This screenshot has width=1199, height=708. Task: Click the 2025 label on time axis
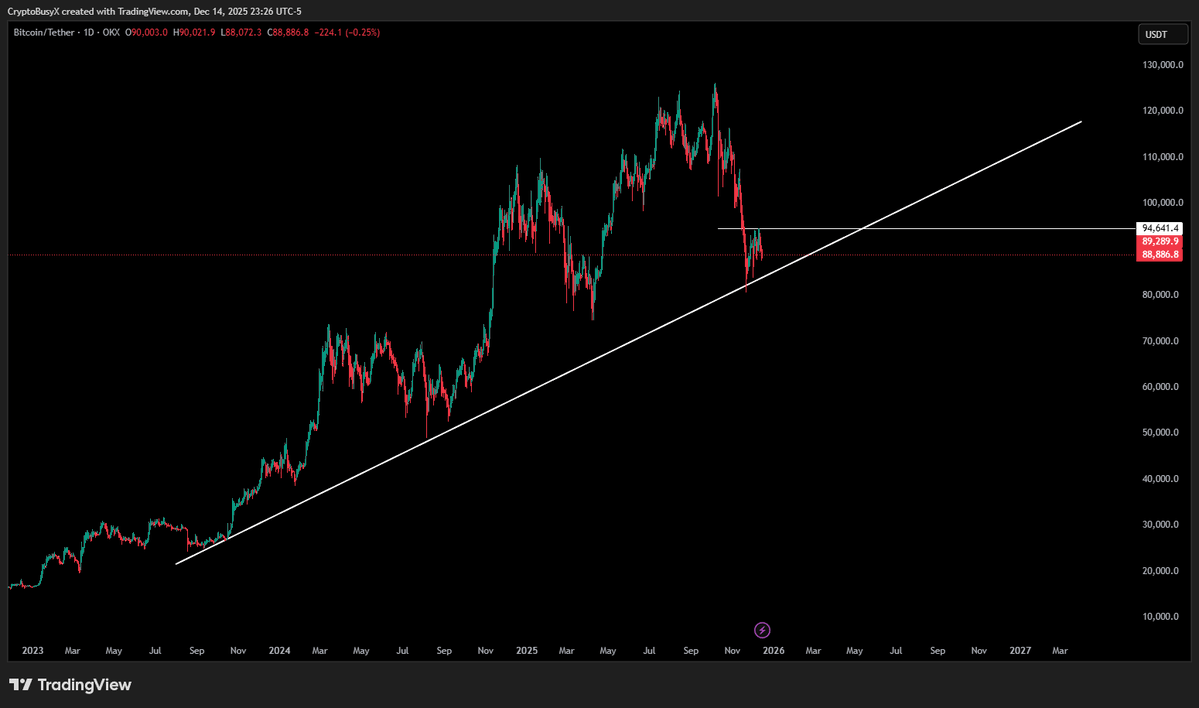coord(527,651)
